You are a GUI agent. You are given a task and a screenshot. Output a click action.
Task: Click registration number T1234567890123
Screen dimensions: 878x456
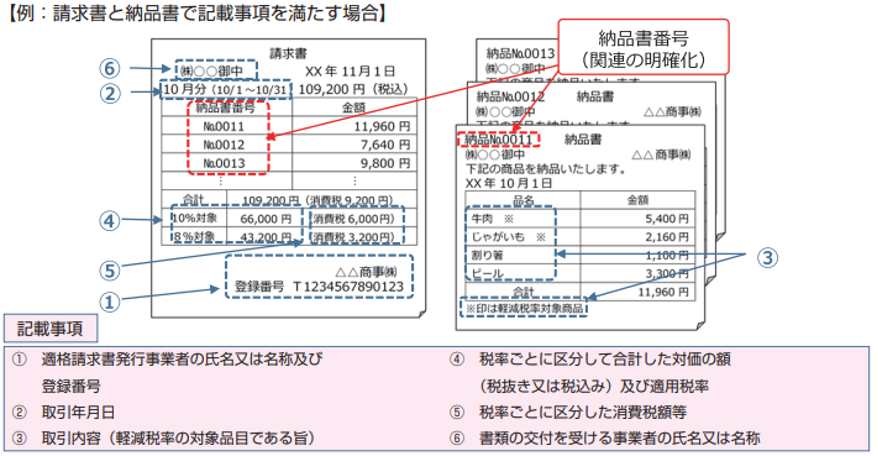point(320,287)
